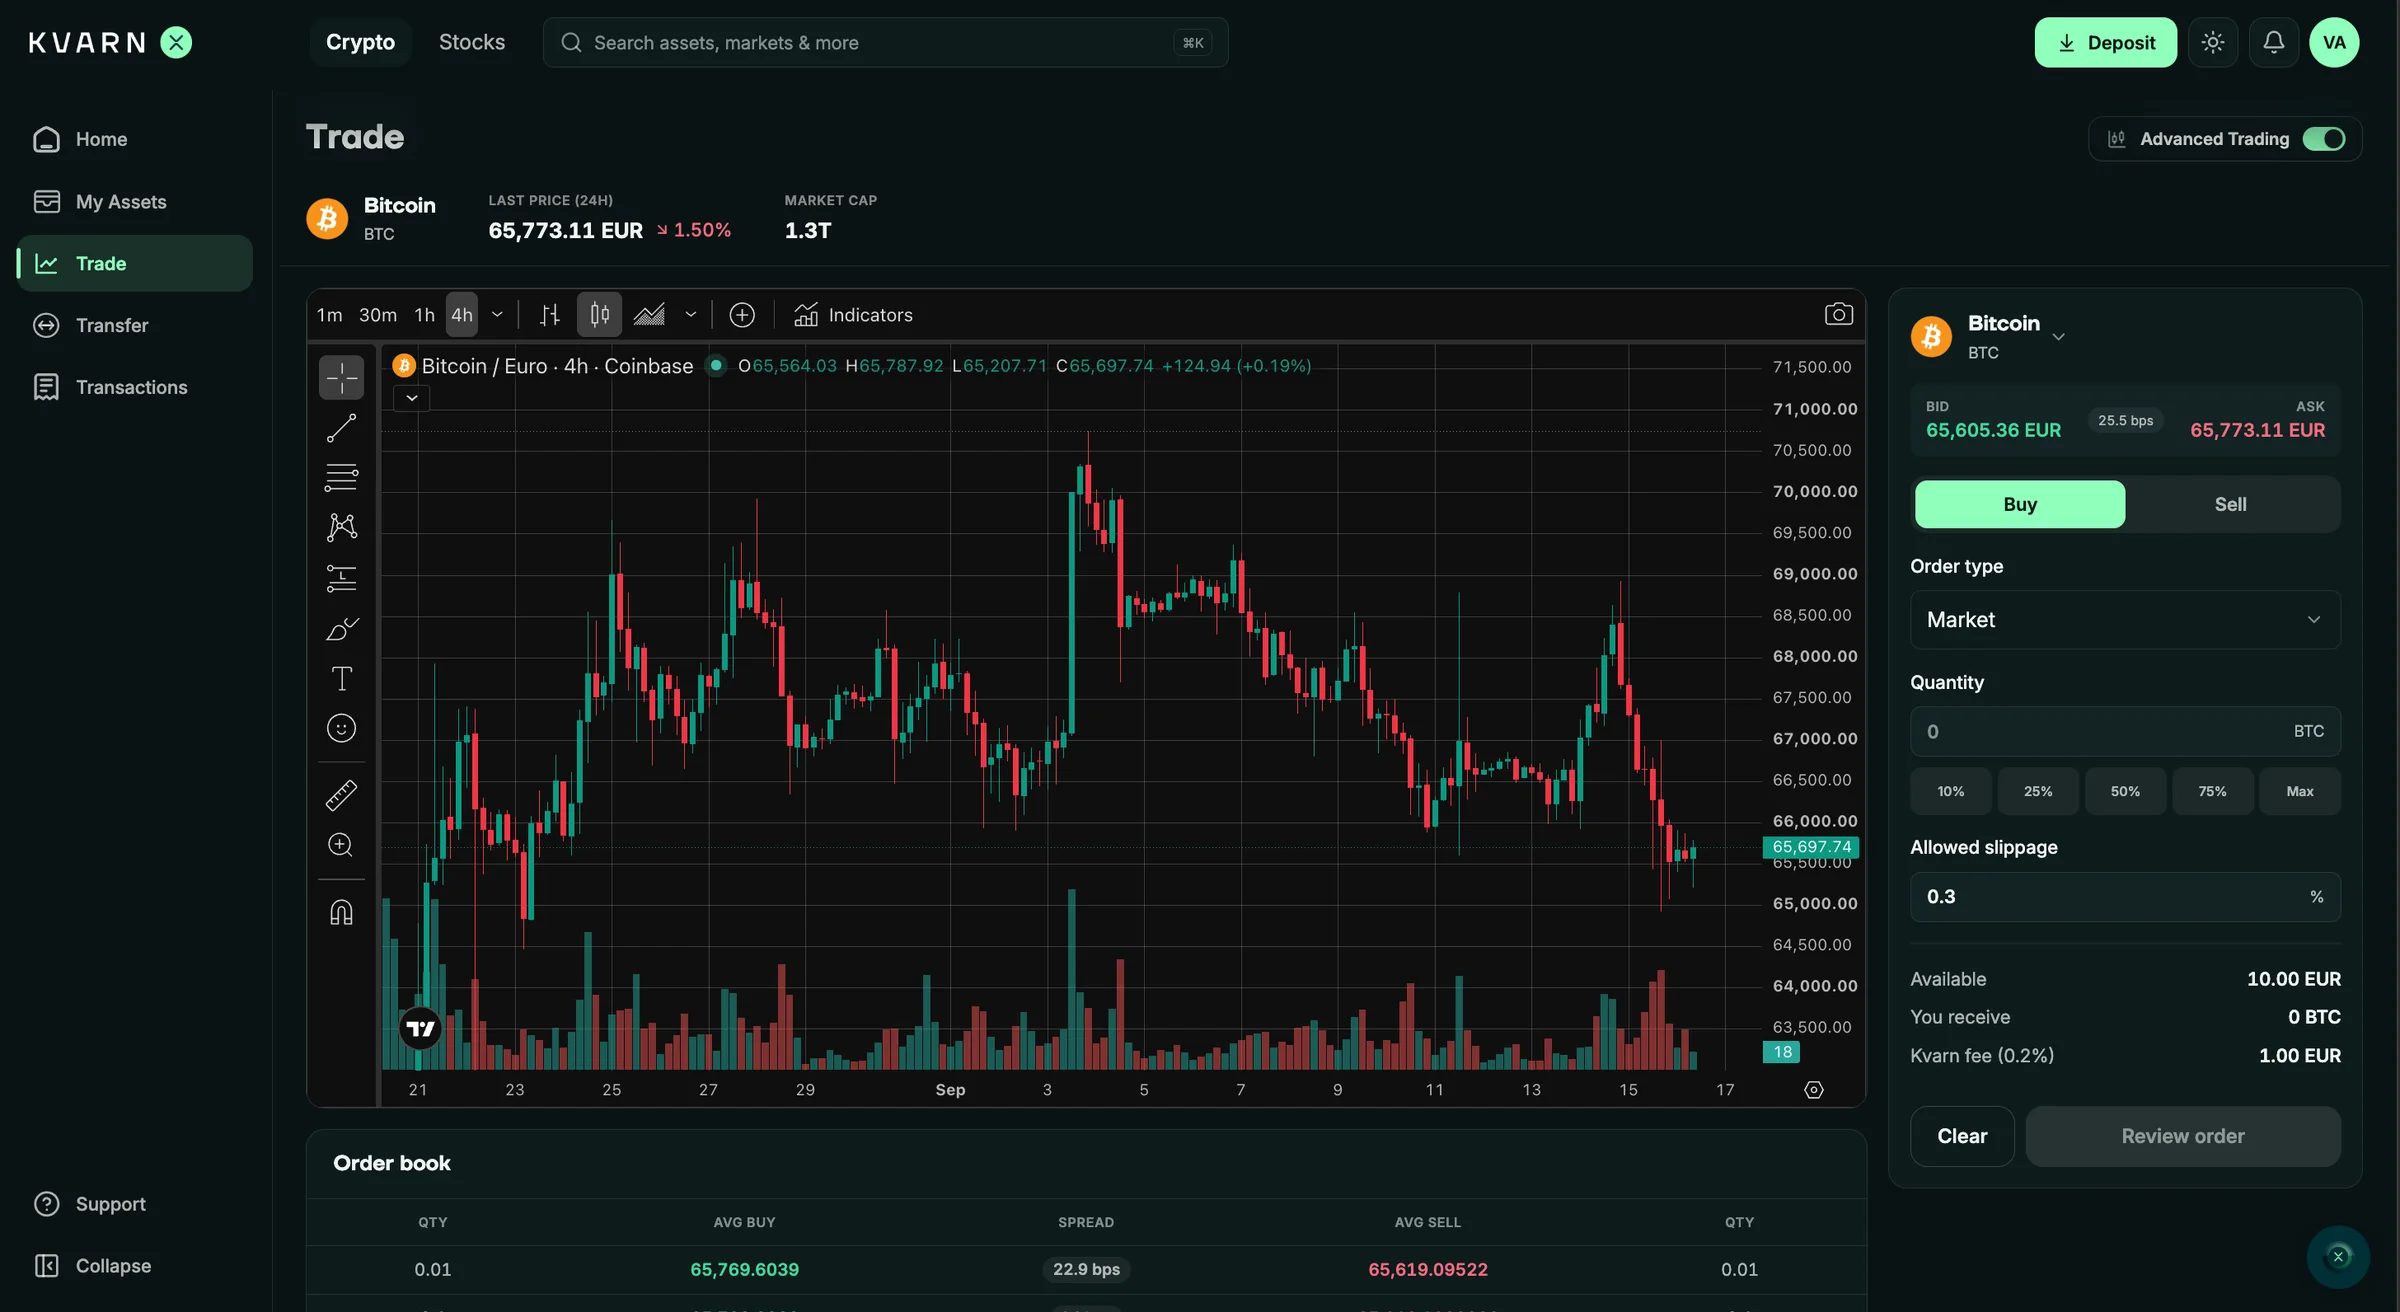The height and width of the screenshot is (1312, 2400).
Task: Click the 65,769.6039 avg buy price
Action: pos(744,1269)
